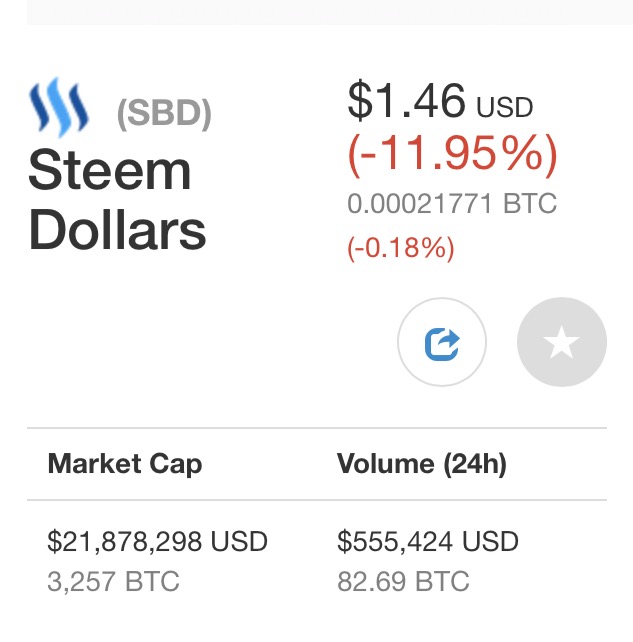This screenshot has height=642, width=633.
Task: Tap the $1.46 price value
Action: pos(407,100)
